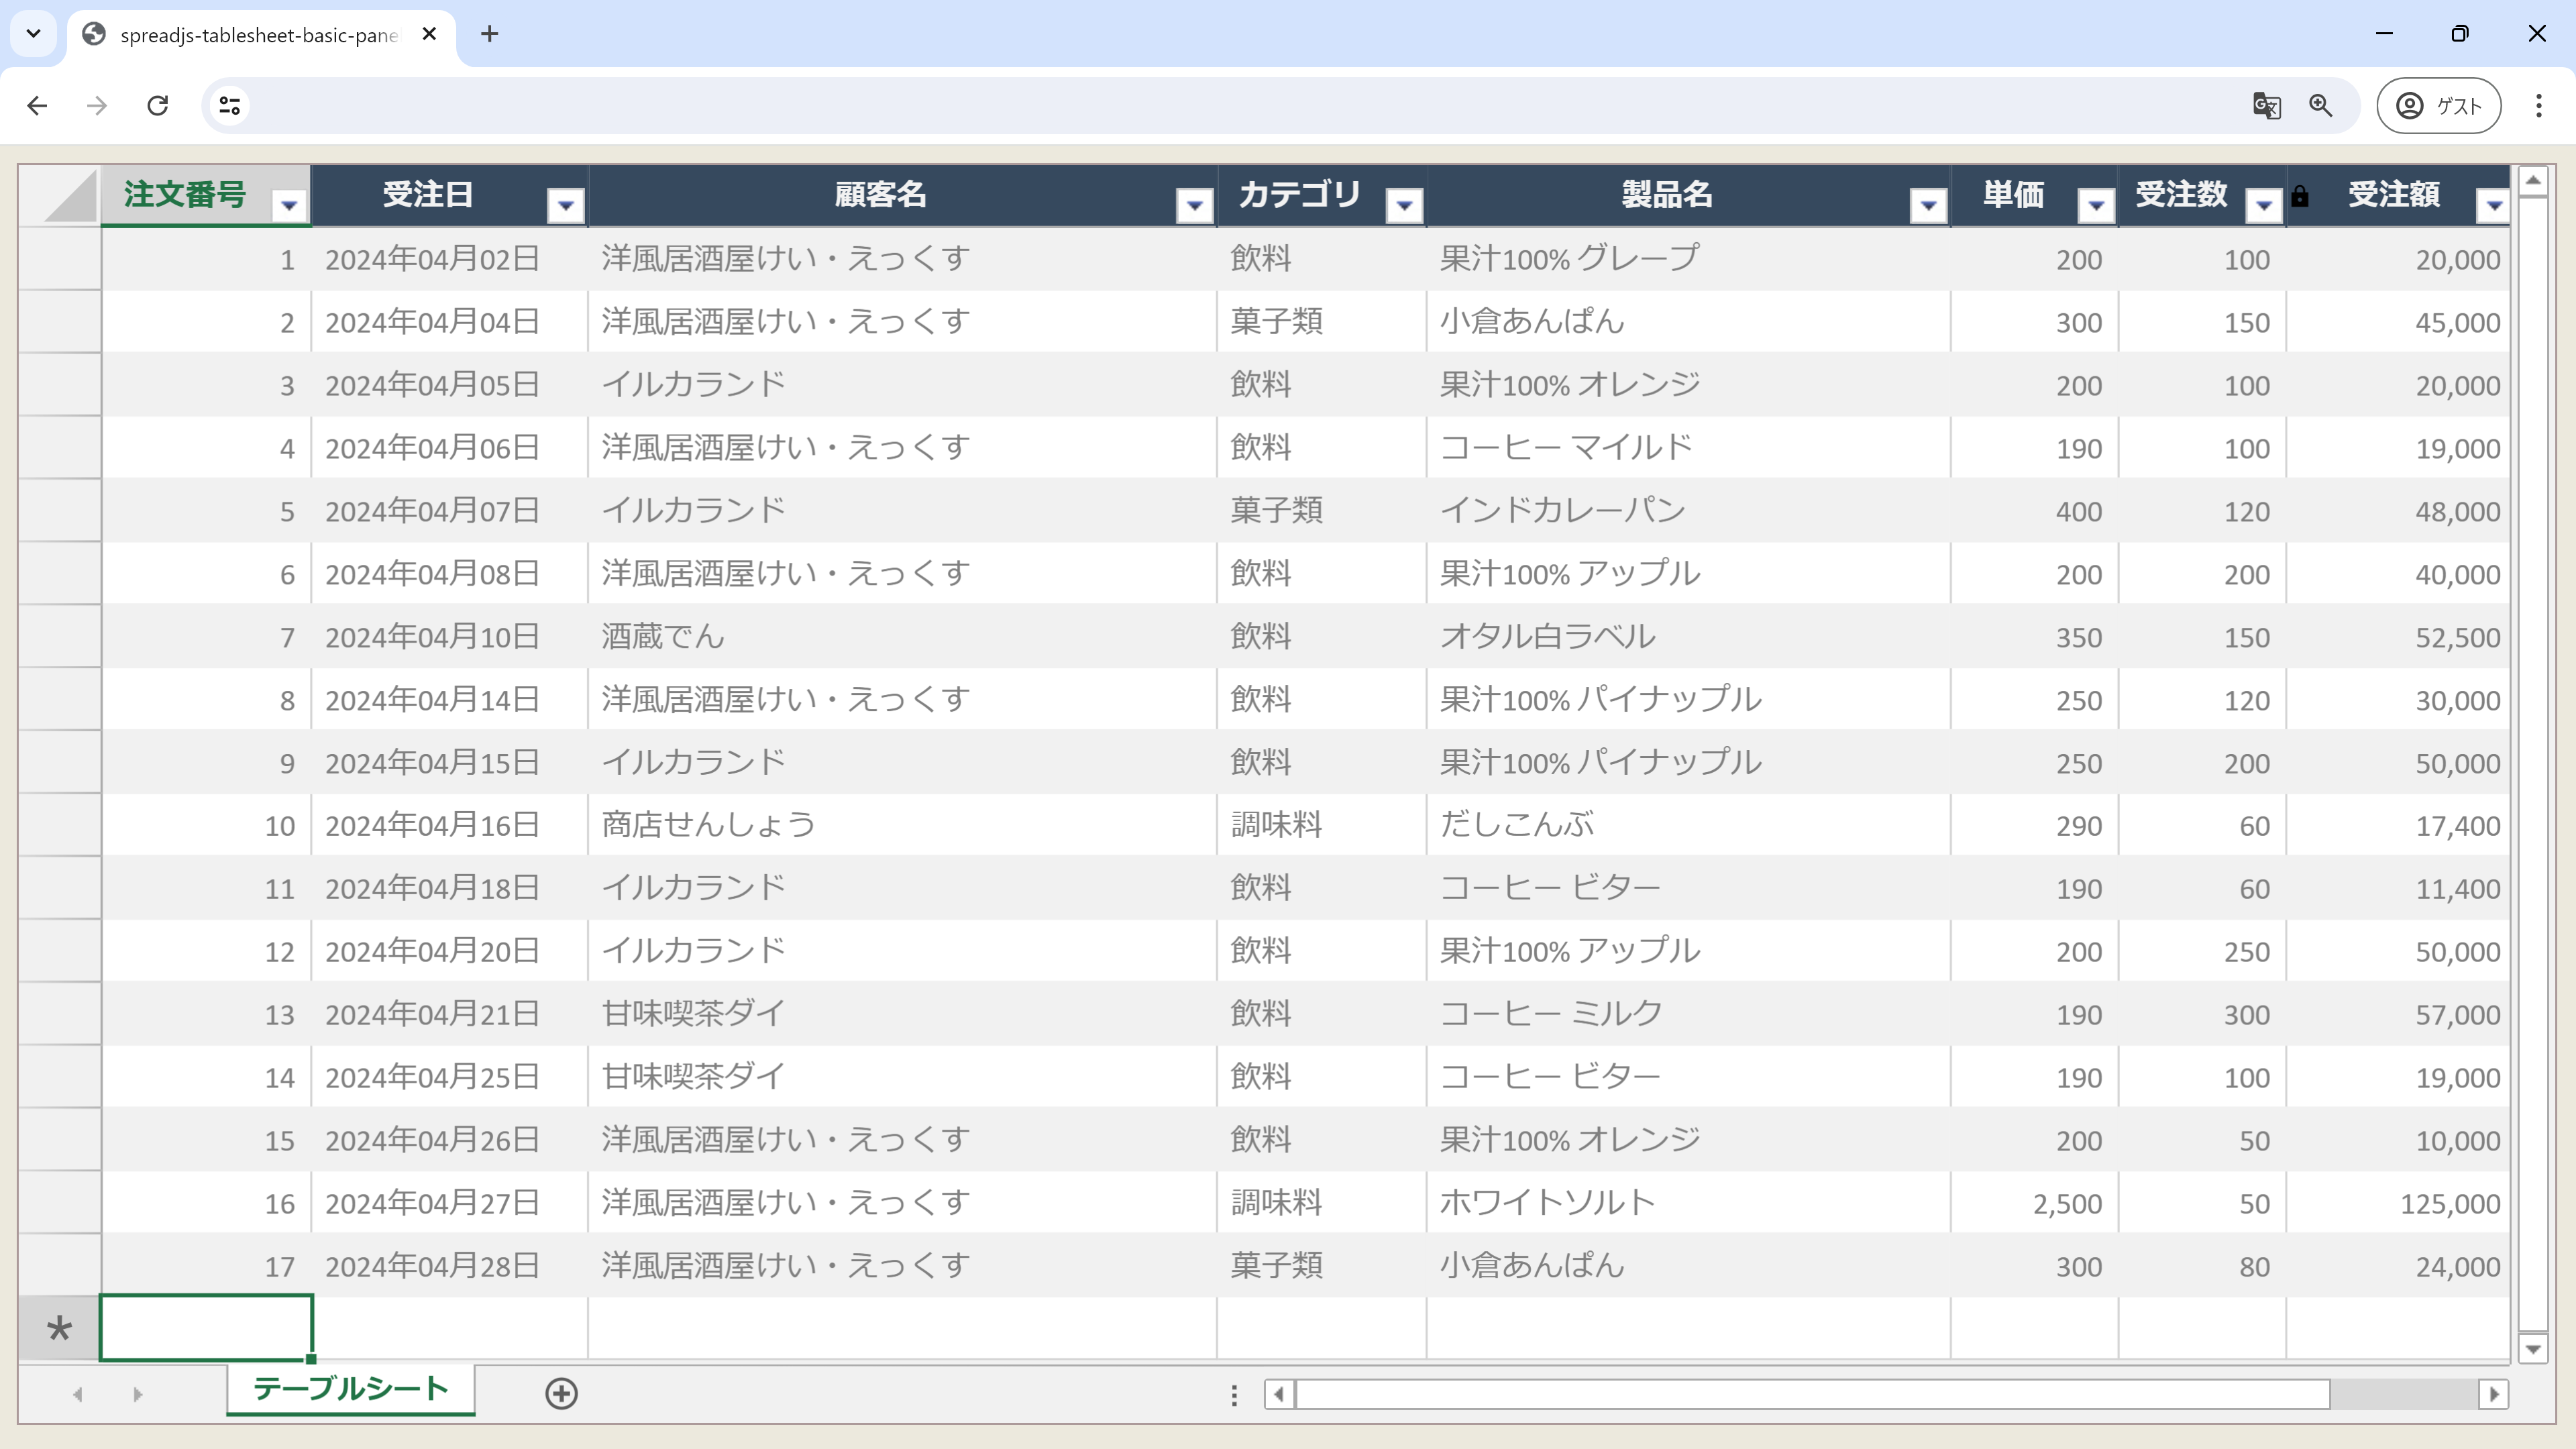The image size is (2576, 1449).
Task: Select the テーブルシート sheet tab
Action: 350,1389
